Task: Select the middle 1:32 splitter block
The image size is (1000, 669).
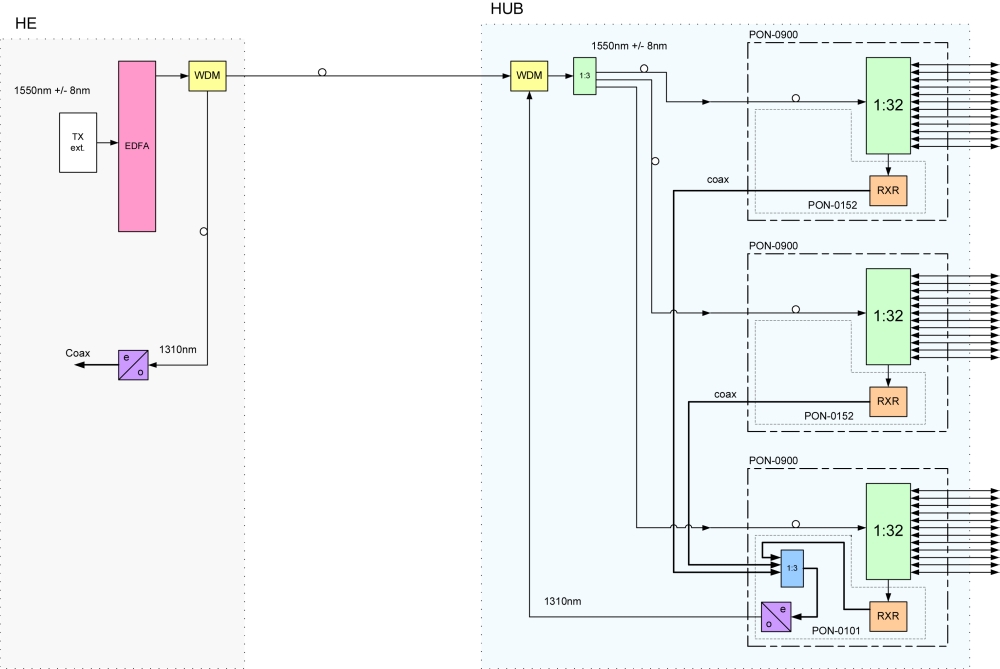Action: (x=888, y=316)
